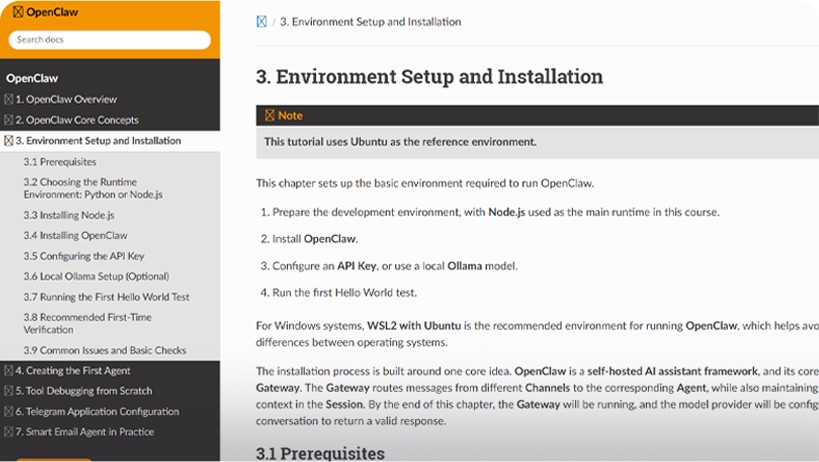
Task: Select 3. Environment Setup and Installation entry
Action: point(98,140)
